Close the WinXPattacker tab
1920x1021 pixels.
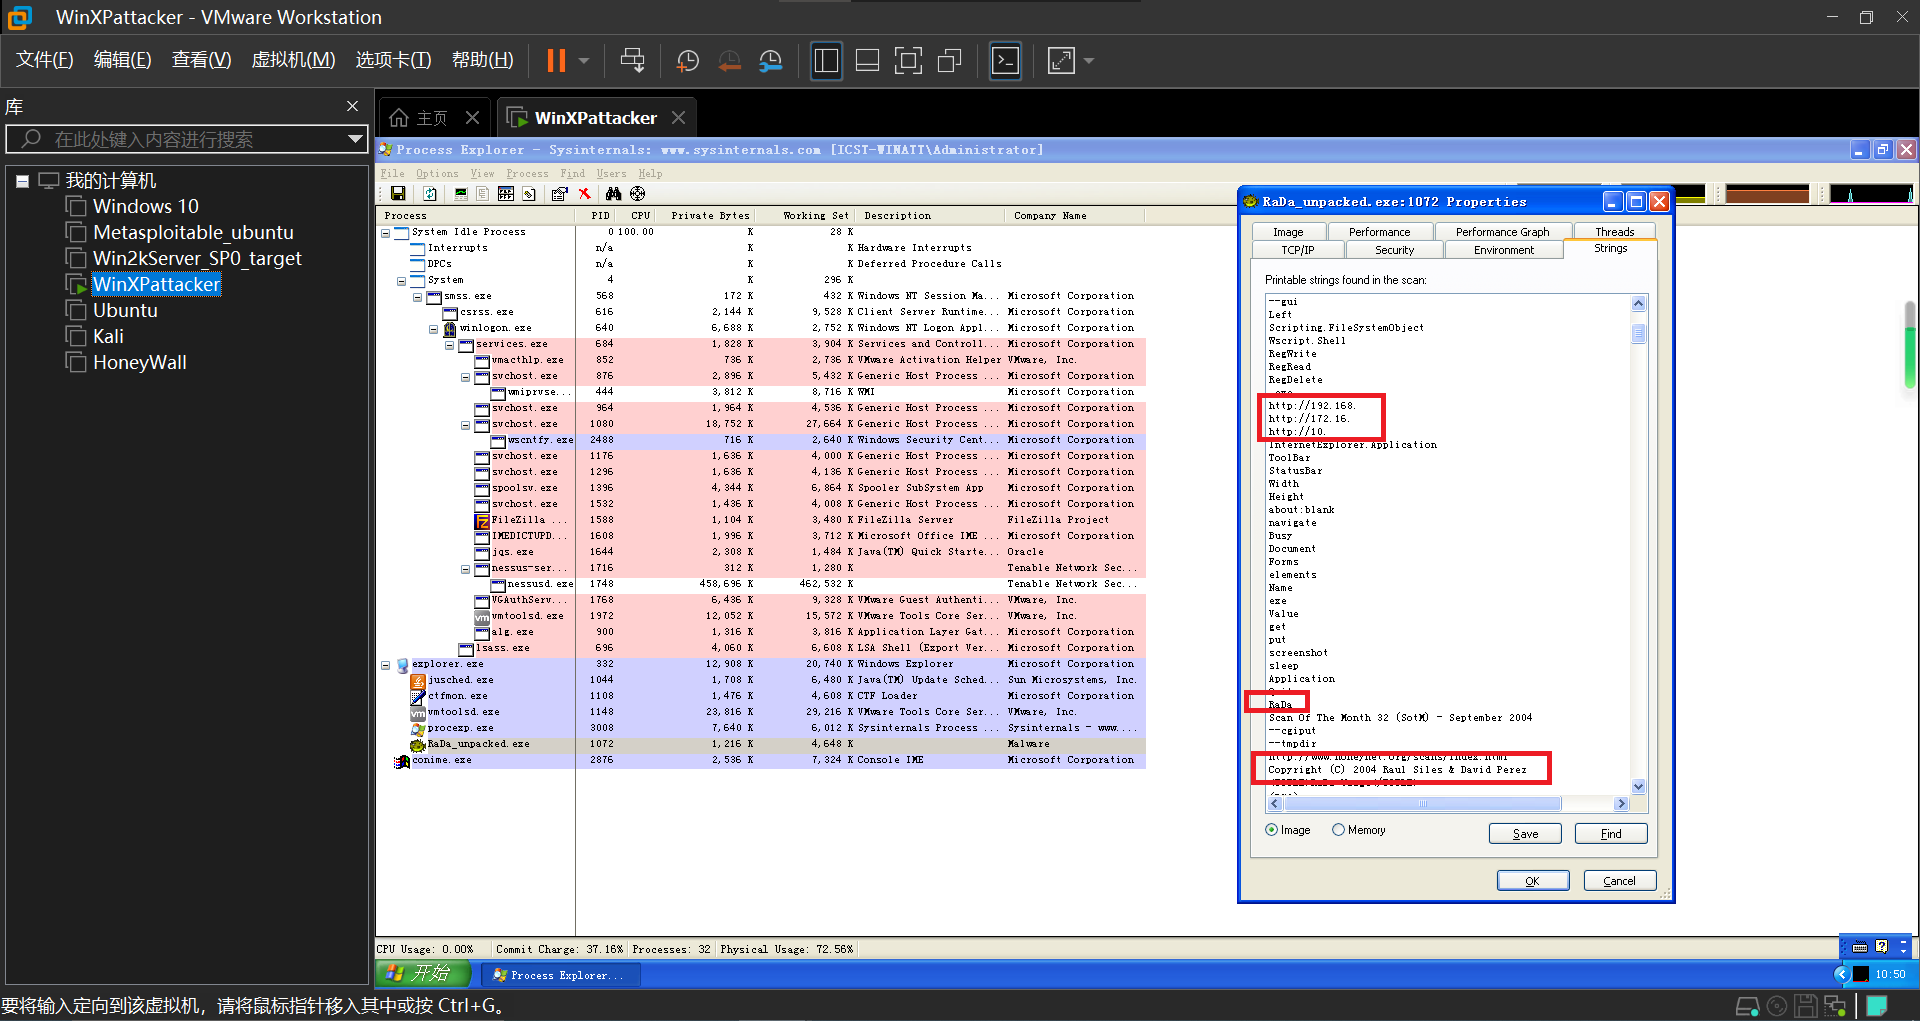679,118
